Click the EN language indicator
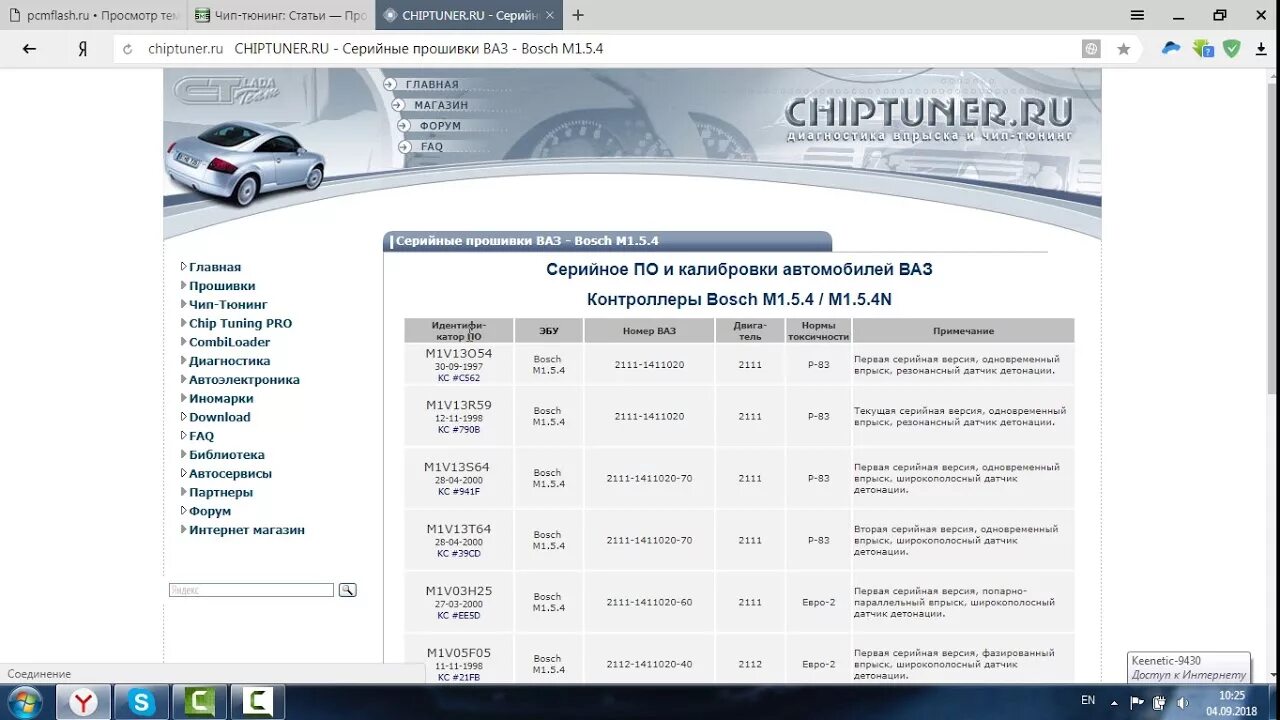The image size is (1280, 720). coord(1088,701)
